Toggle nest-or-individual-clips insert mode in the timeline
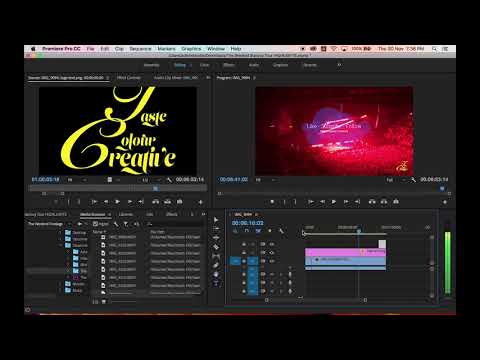 point(235,231)
